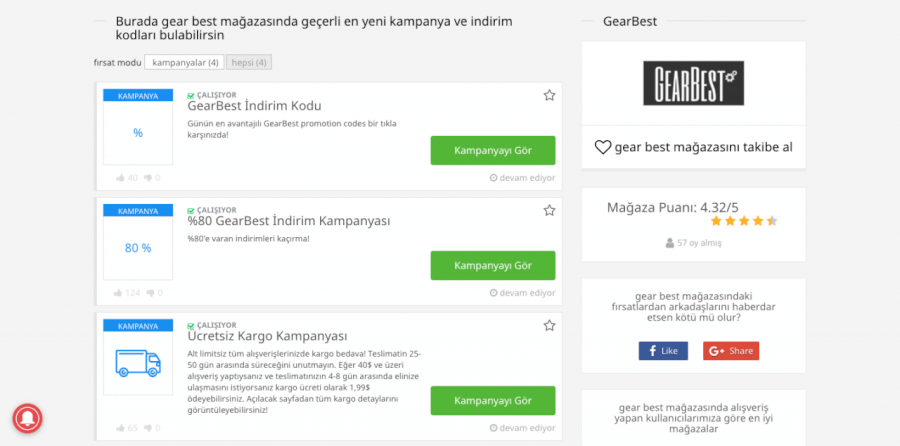
Task: Click the delivery truck icon
Action: coord(138,363)
